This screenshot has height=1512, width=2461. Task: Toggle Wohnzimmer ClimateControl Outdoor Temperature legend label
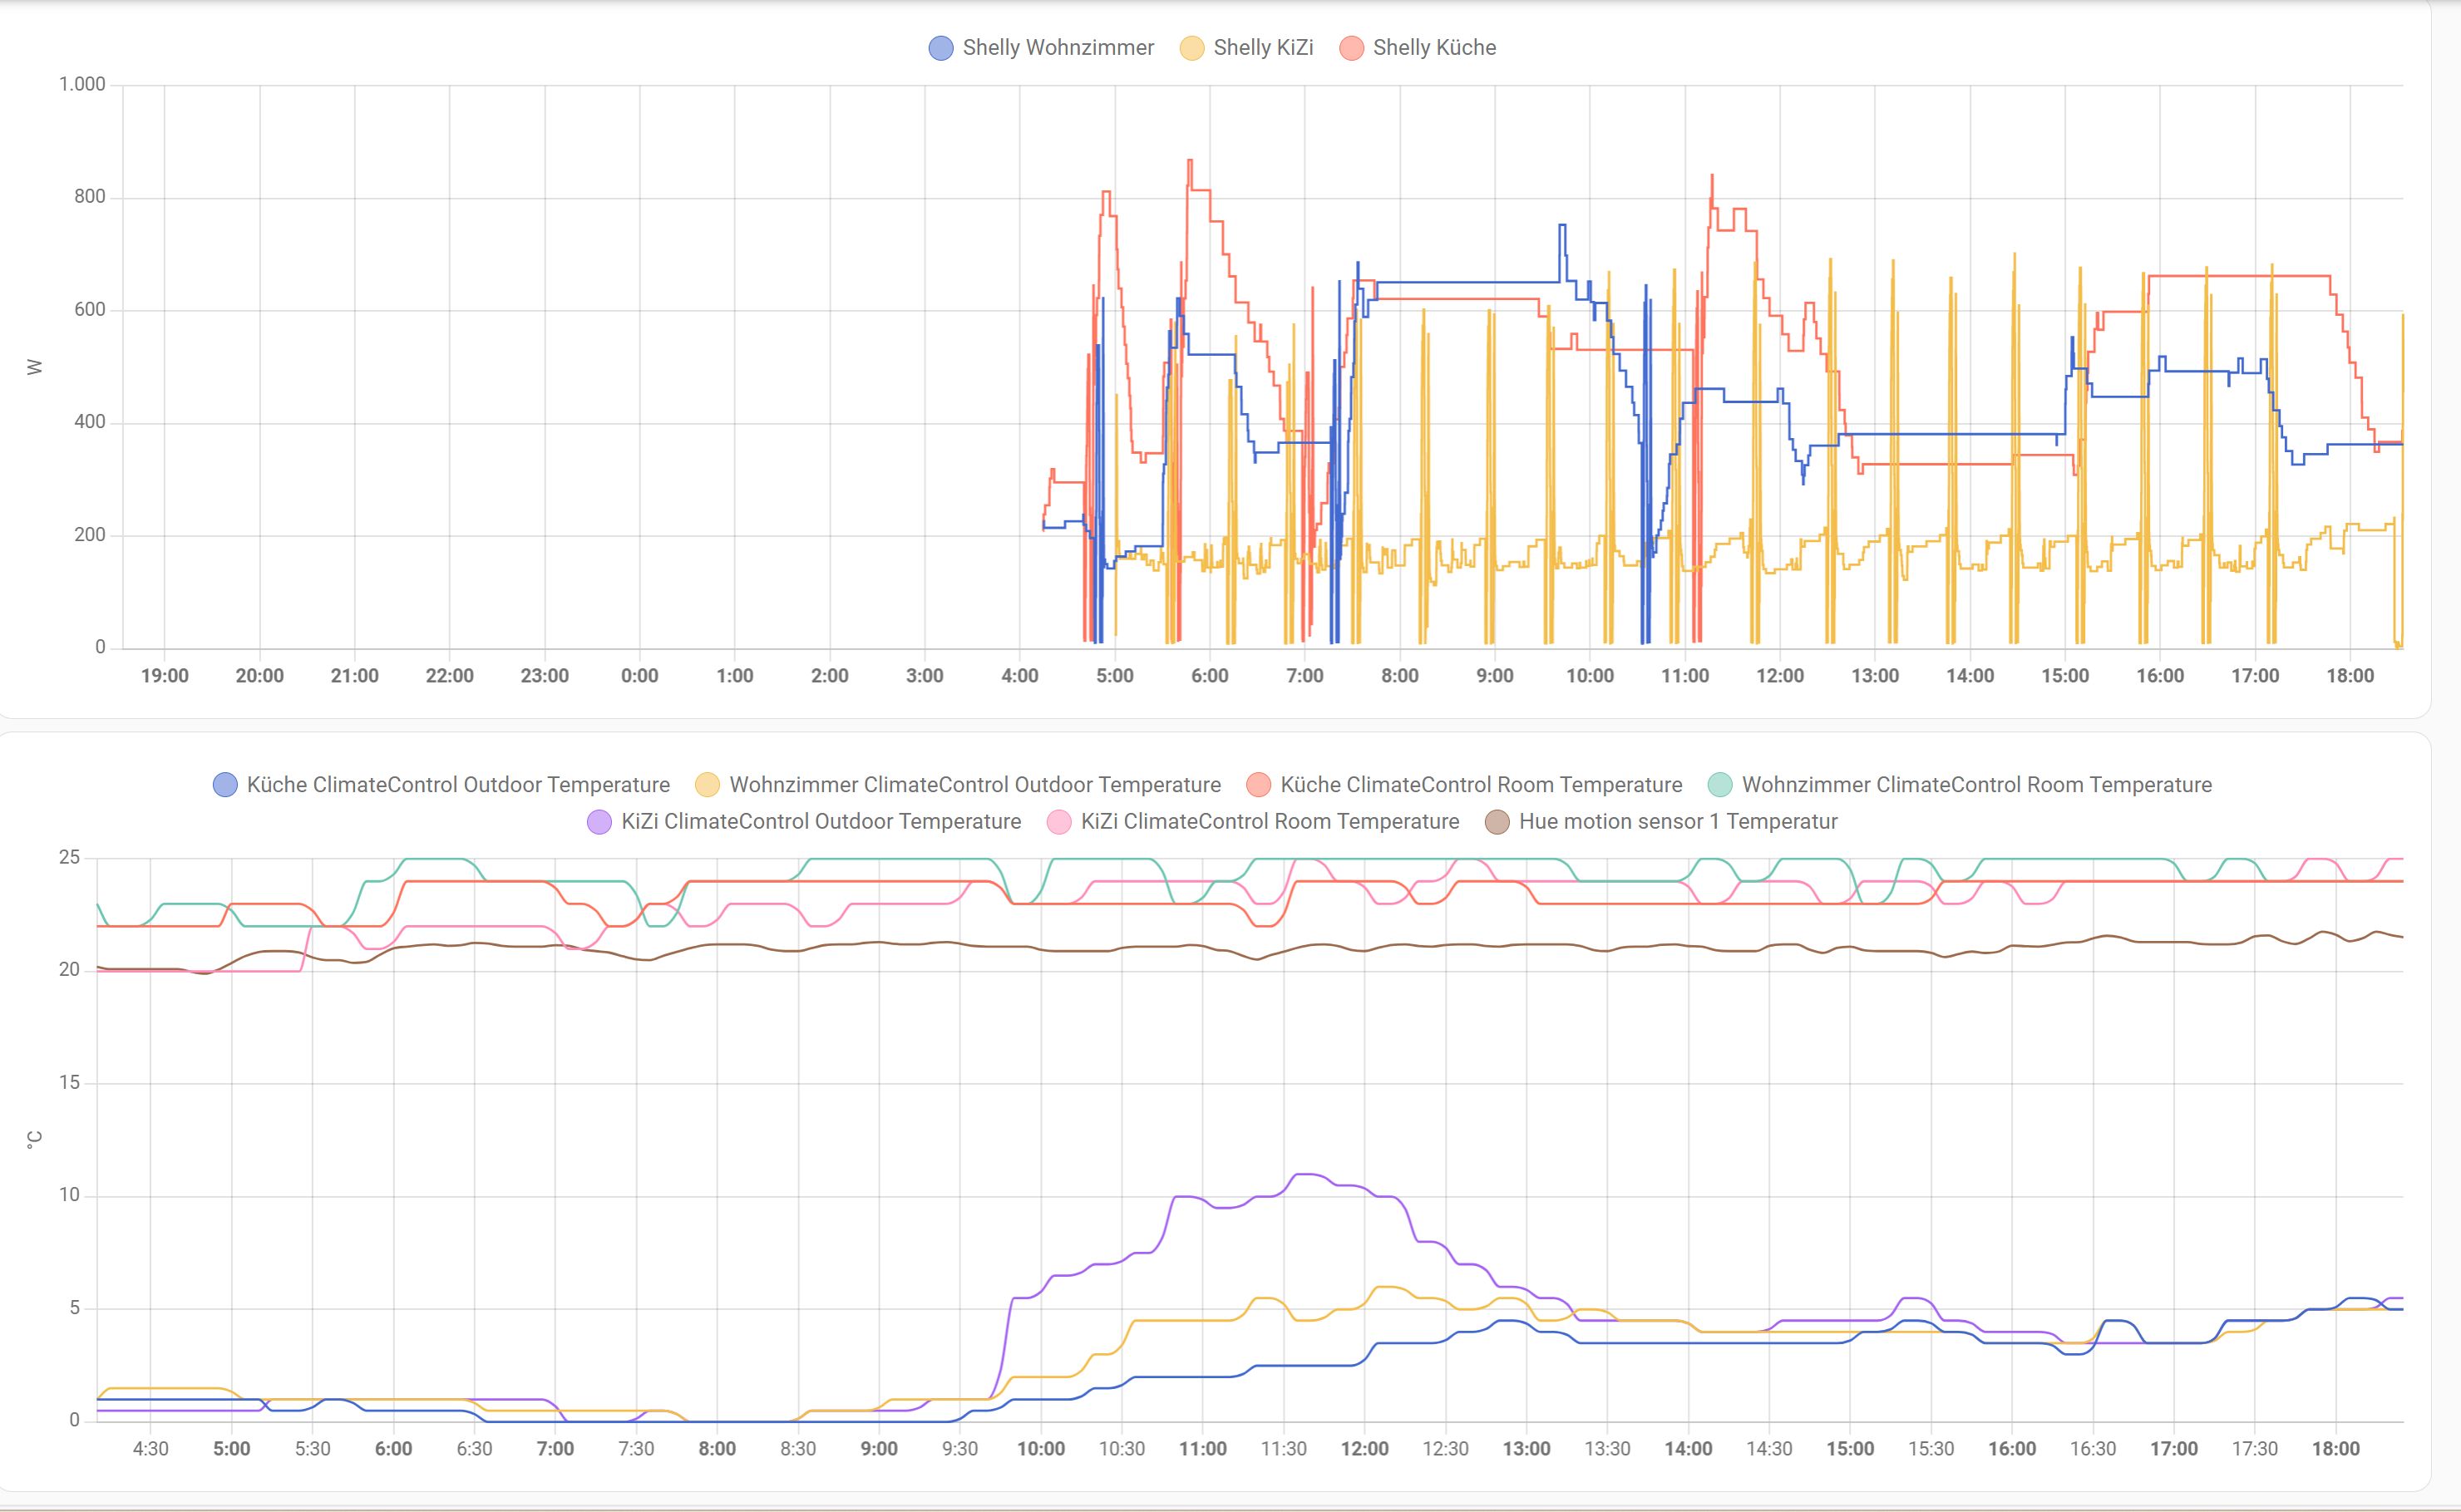point(975,785)
